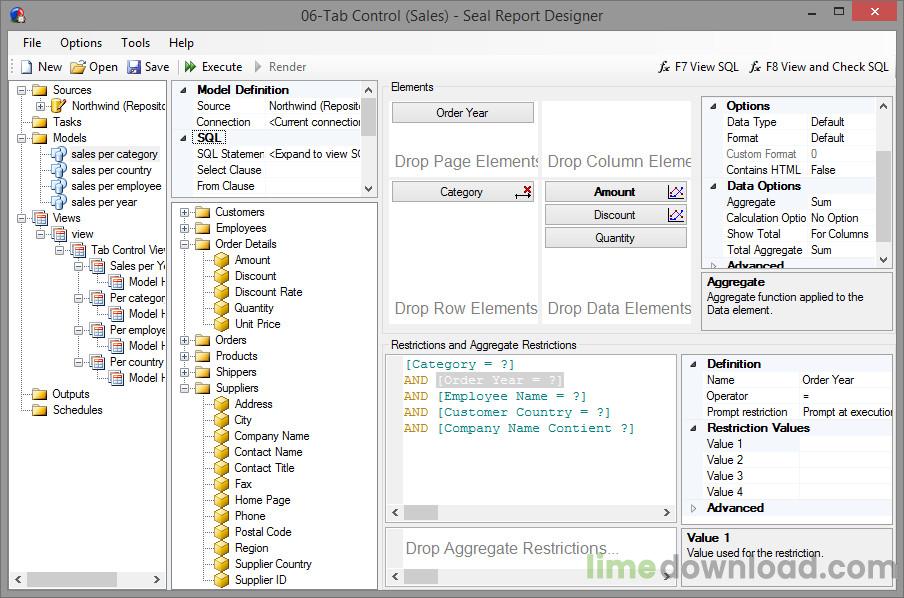Collapse the Suppliers table folder
Image resolution: width=904 pixels, height=598 pixels.
[x=184, y=388]
